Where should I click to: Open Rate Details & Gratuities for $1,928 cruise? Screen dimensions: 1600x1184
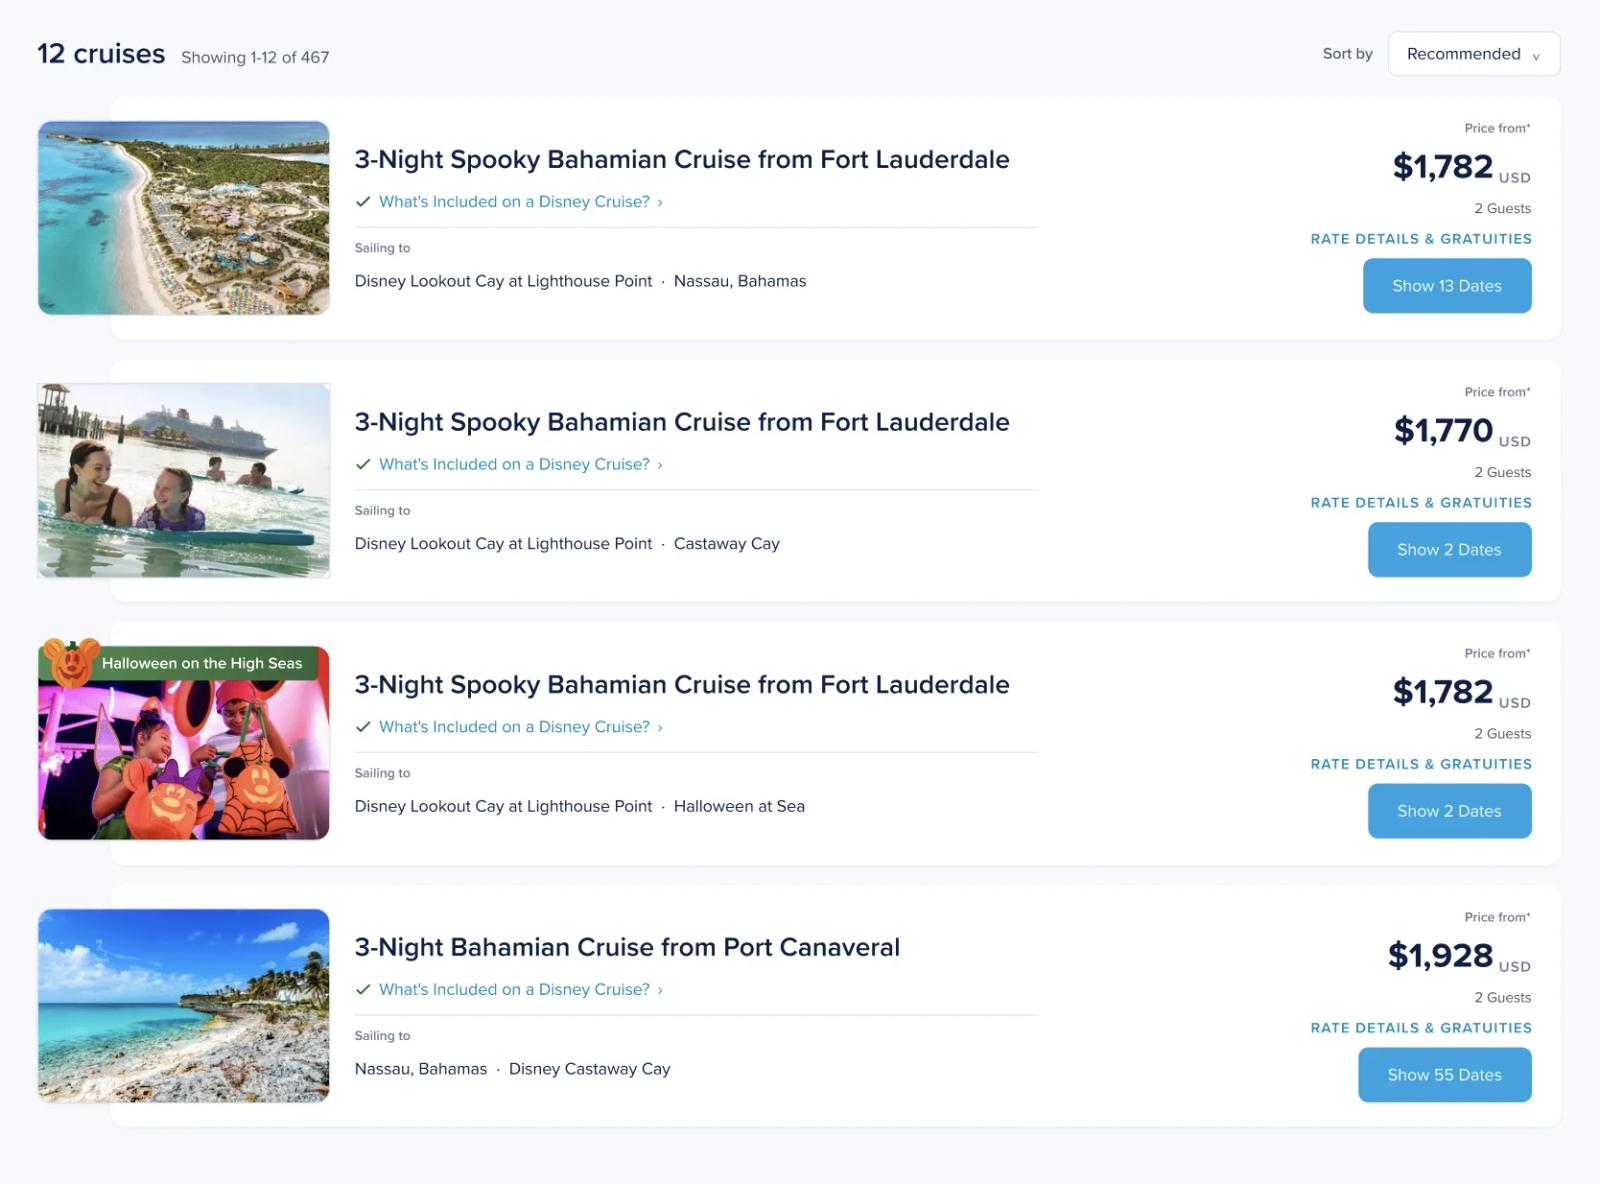point(1421,1028)
